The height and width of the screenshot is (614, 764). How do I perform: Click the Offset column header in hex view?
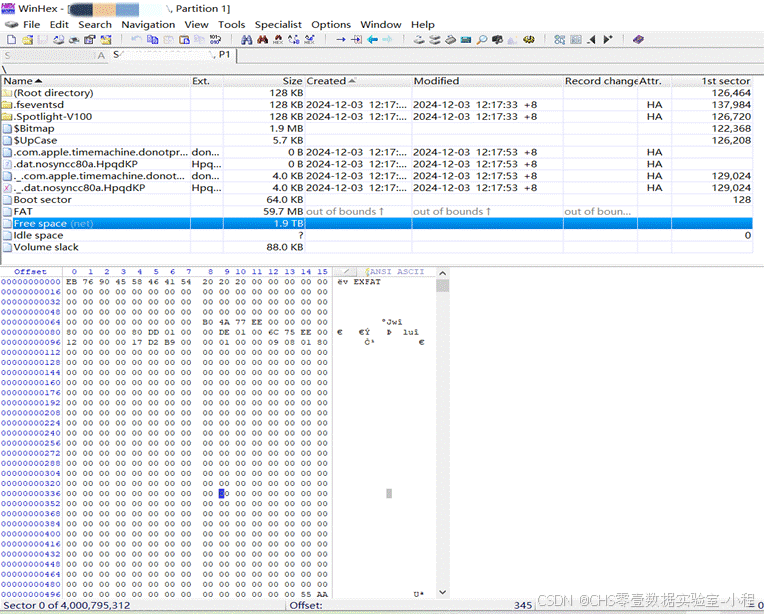pos(30,271)
